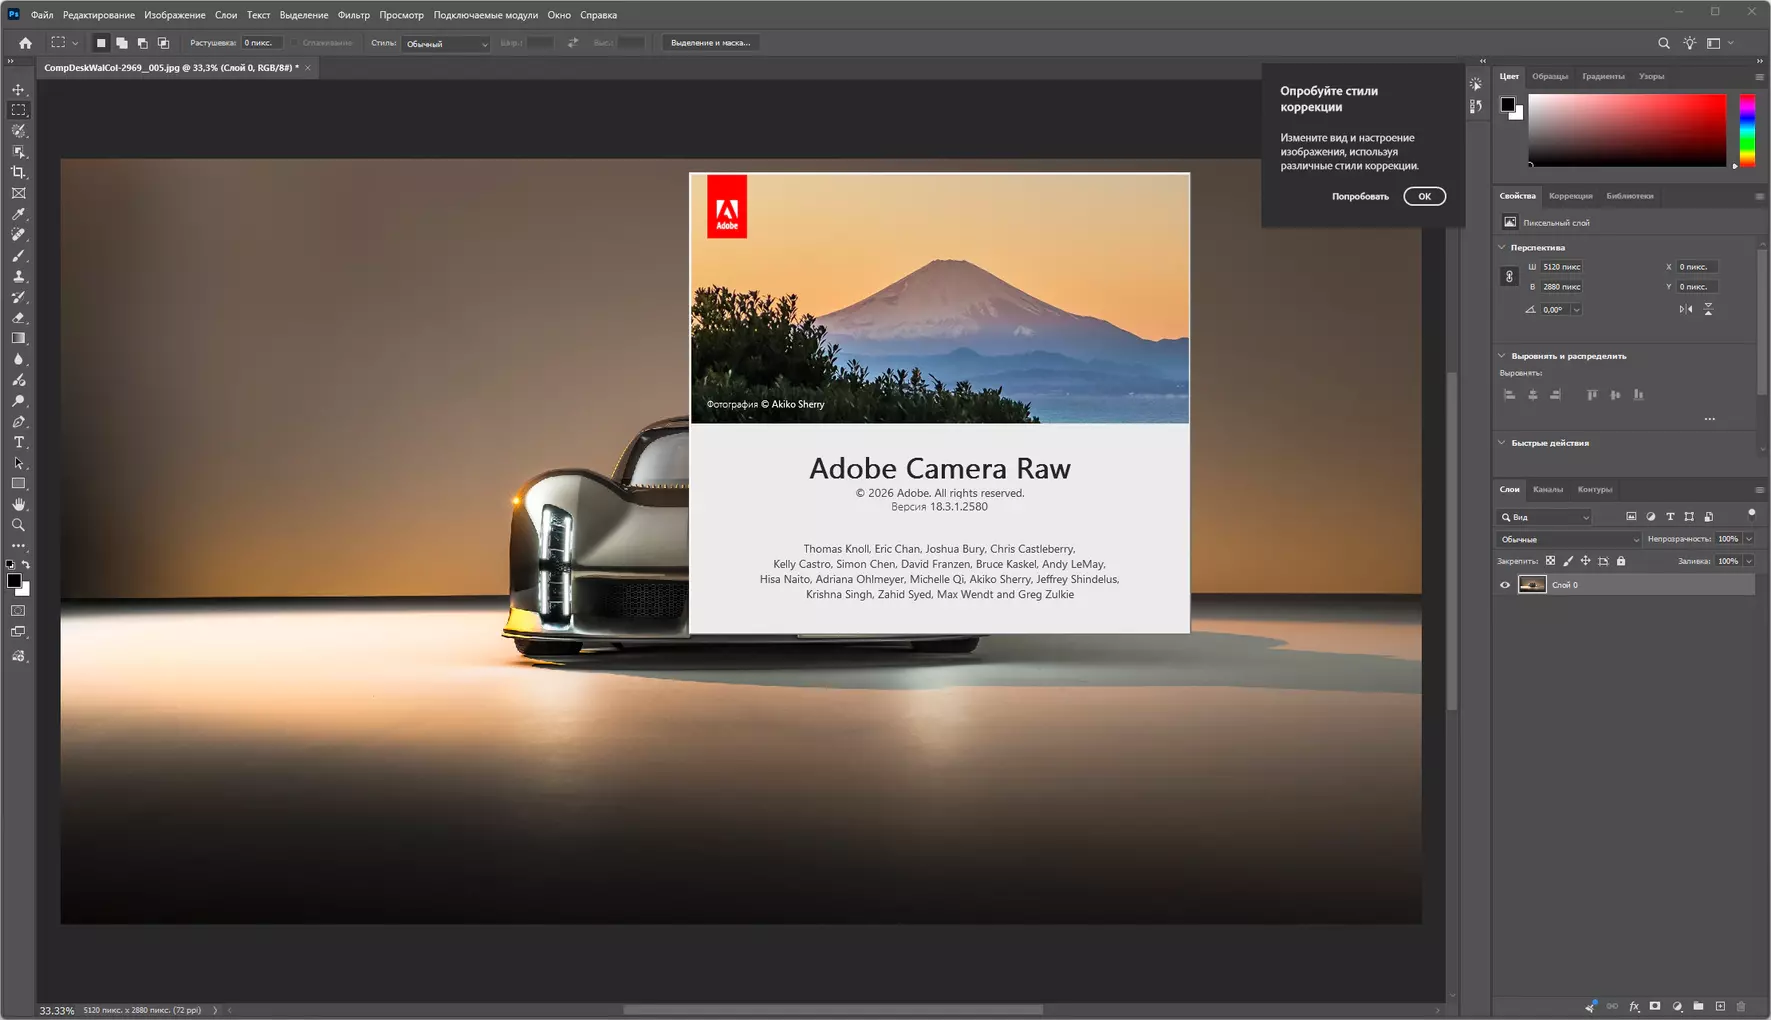1771x1020 pixels.
Task: Select the Brush tool
Action: (x=18, y=256)
